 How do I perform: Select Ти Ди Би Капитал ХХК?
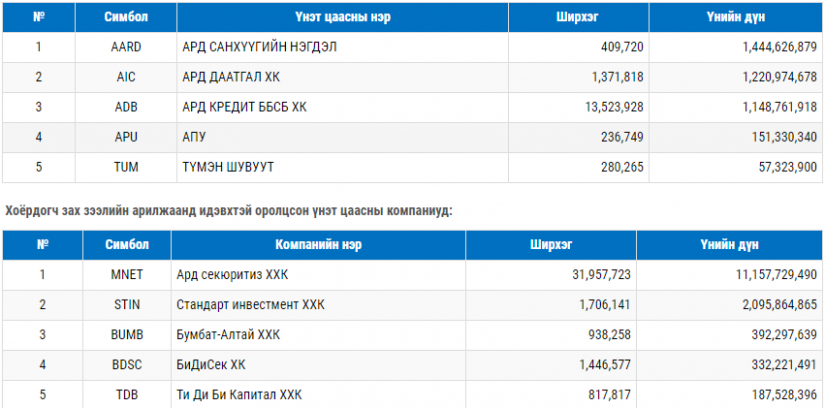click(239, 395)
